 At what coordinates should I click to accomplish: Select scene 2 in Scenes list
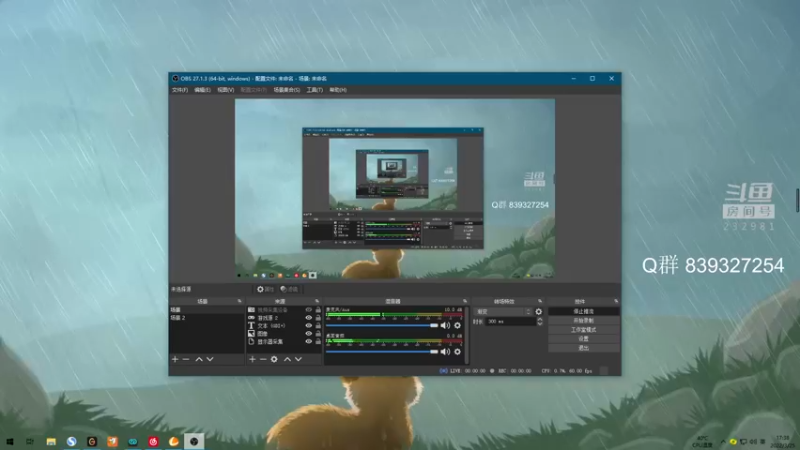[207, 318]
